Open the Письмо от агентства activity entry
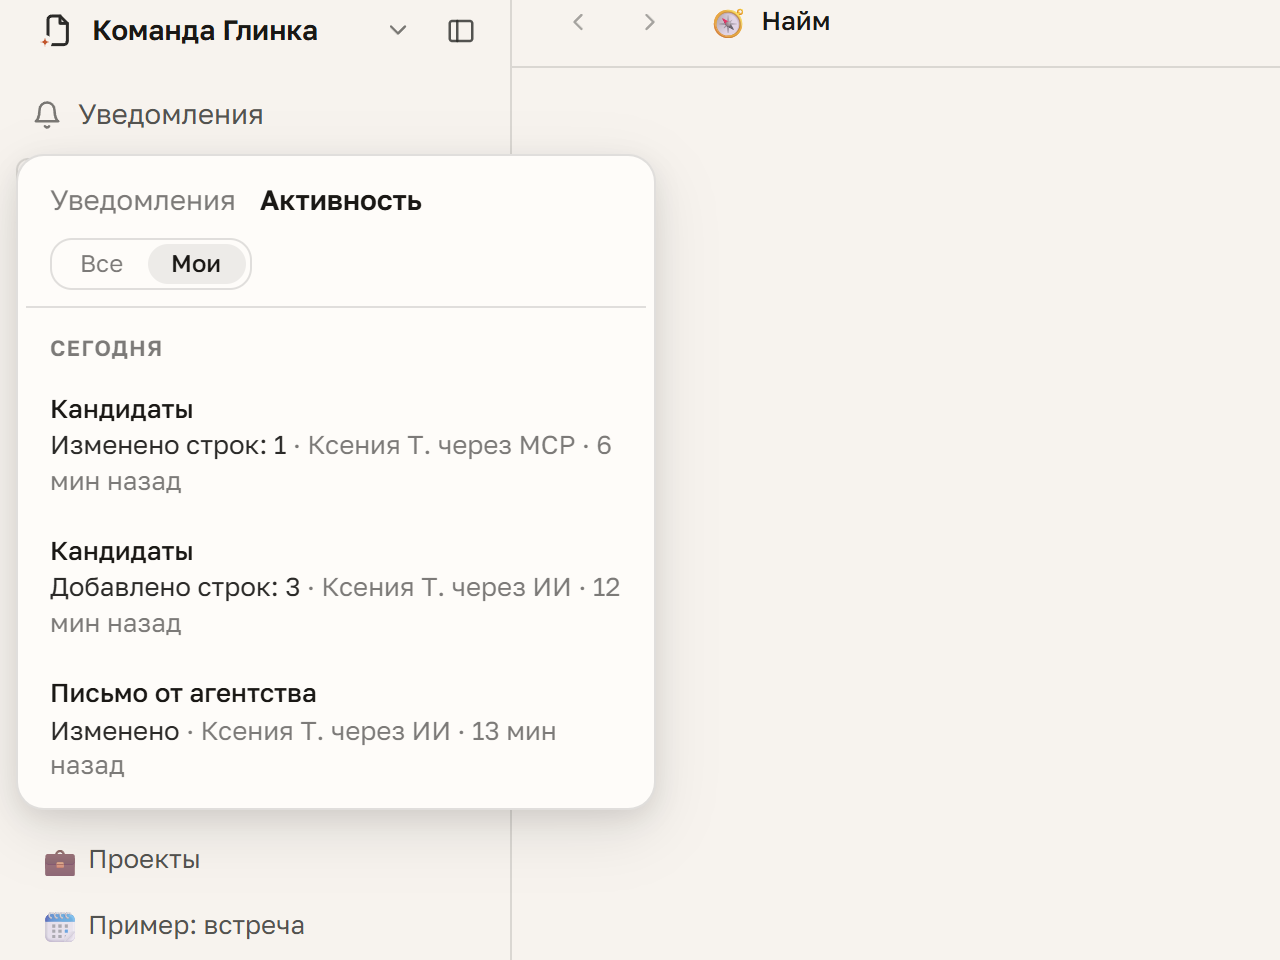 tap(336, 729)
